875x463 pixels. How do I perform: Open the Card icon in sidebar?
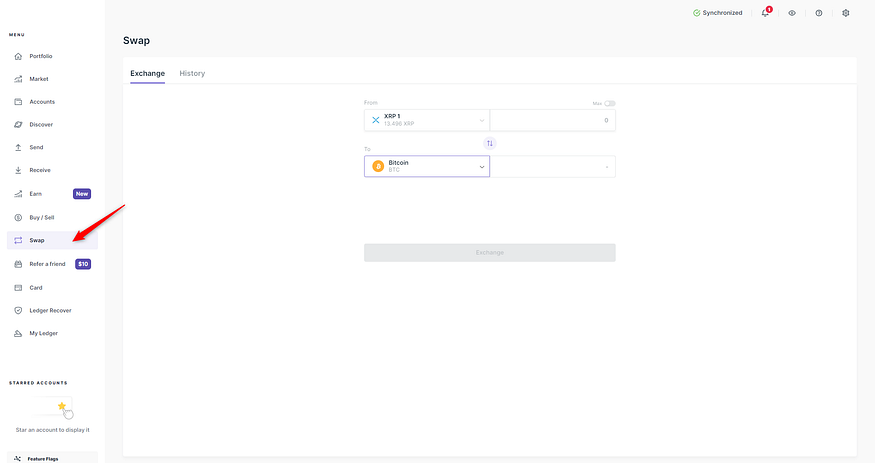(18, 288)
